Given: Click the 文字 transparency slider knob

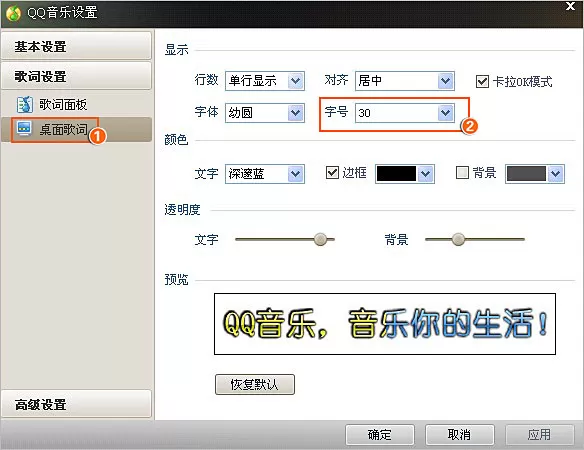Looking at the screenshot, I should click(x=320, y=239).
